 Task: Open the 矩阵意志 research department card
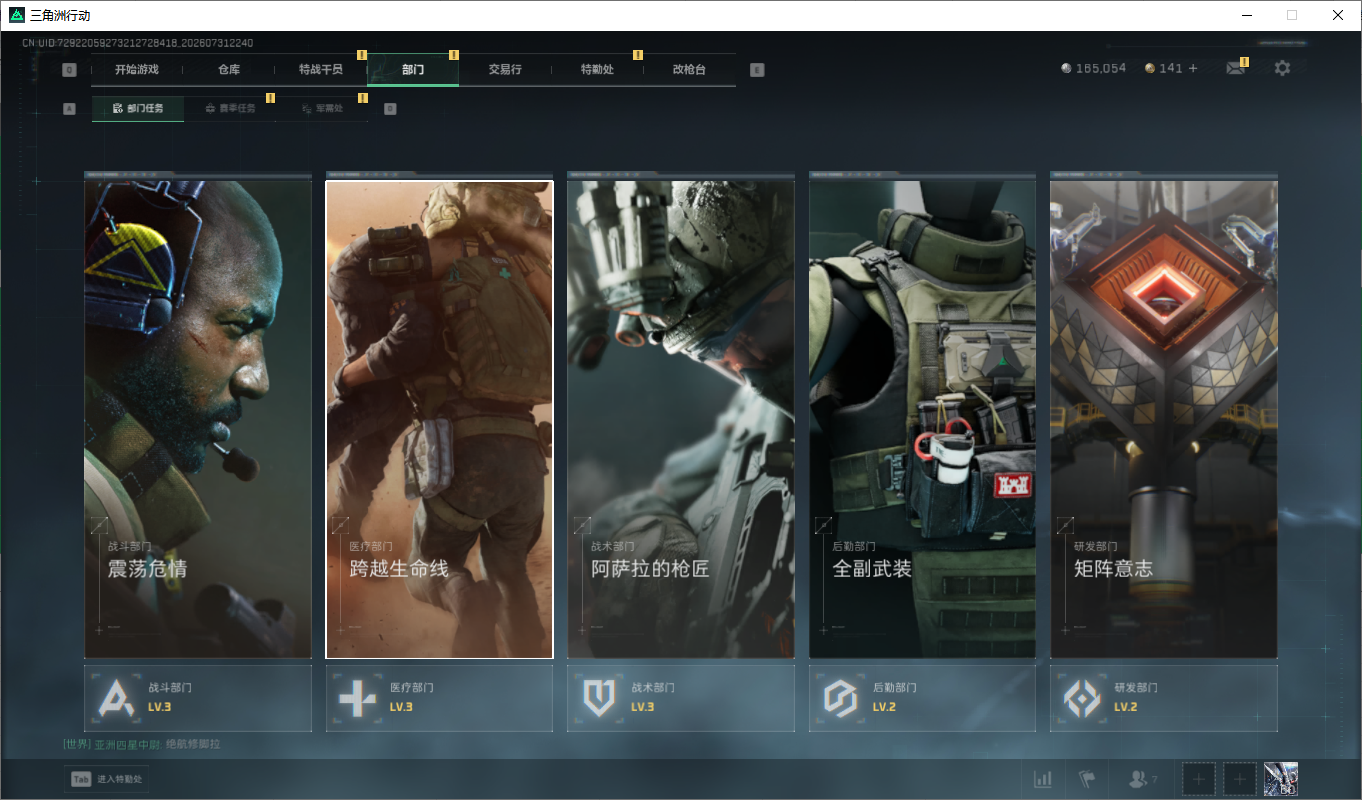pyautogui.click(x=1164, y=419)
